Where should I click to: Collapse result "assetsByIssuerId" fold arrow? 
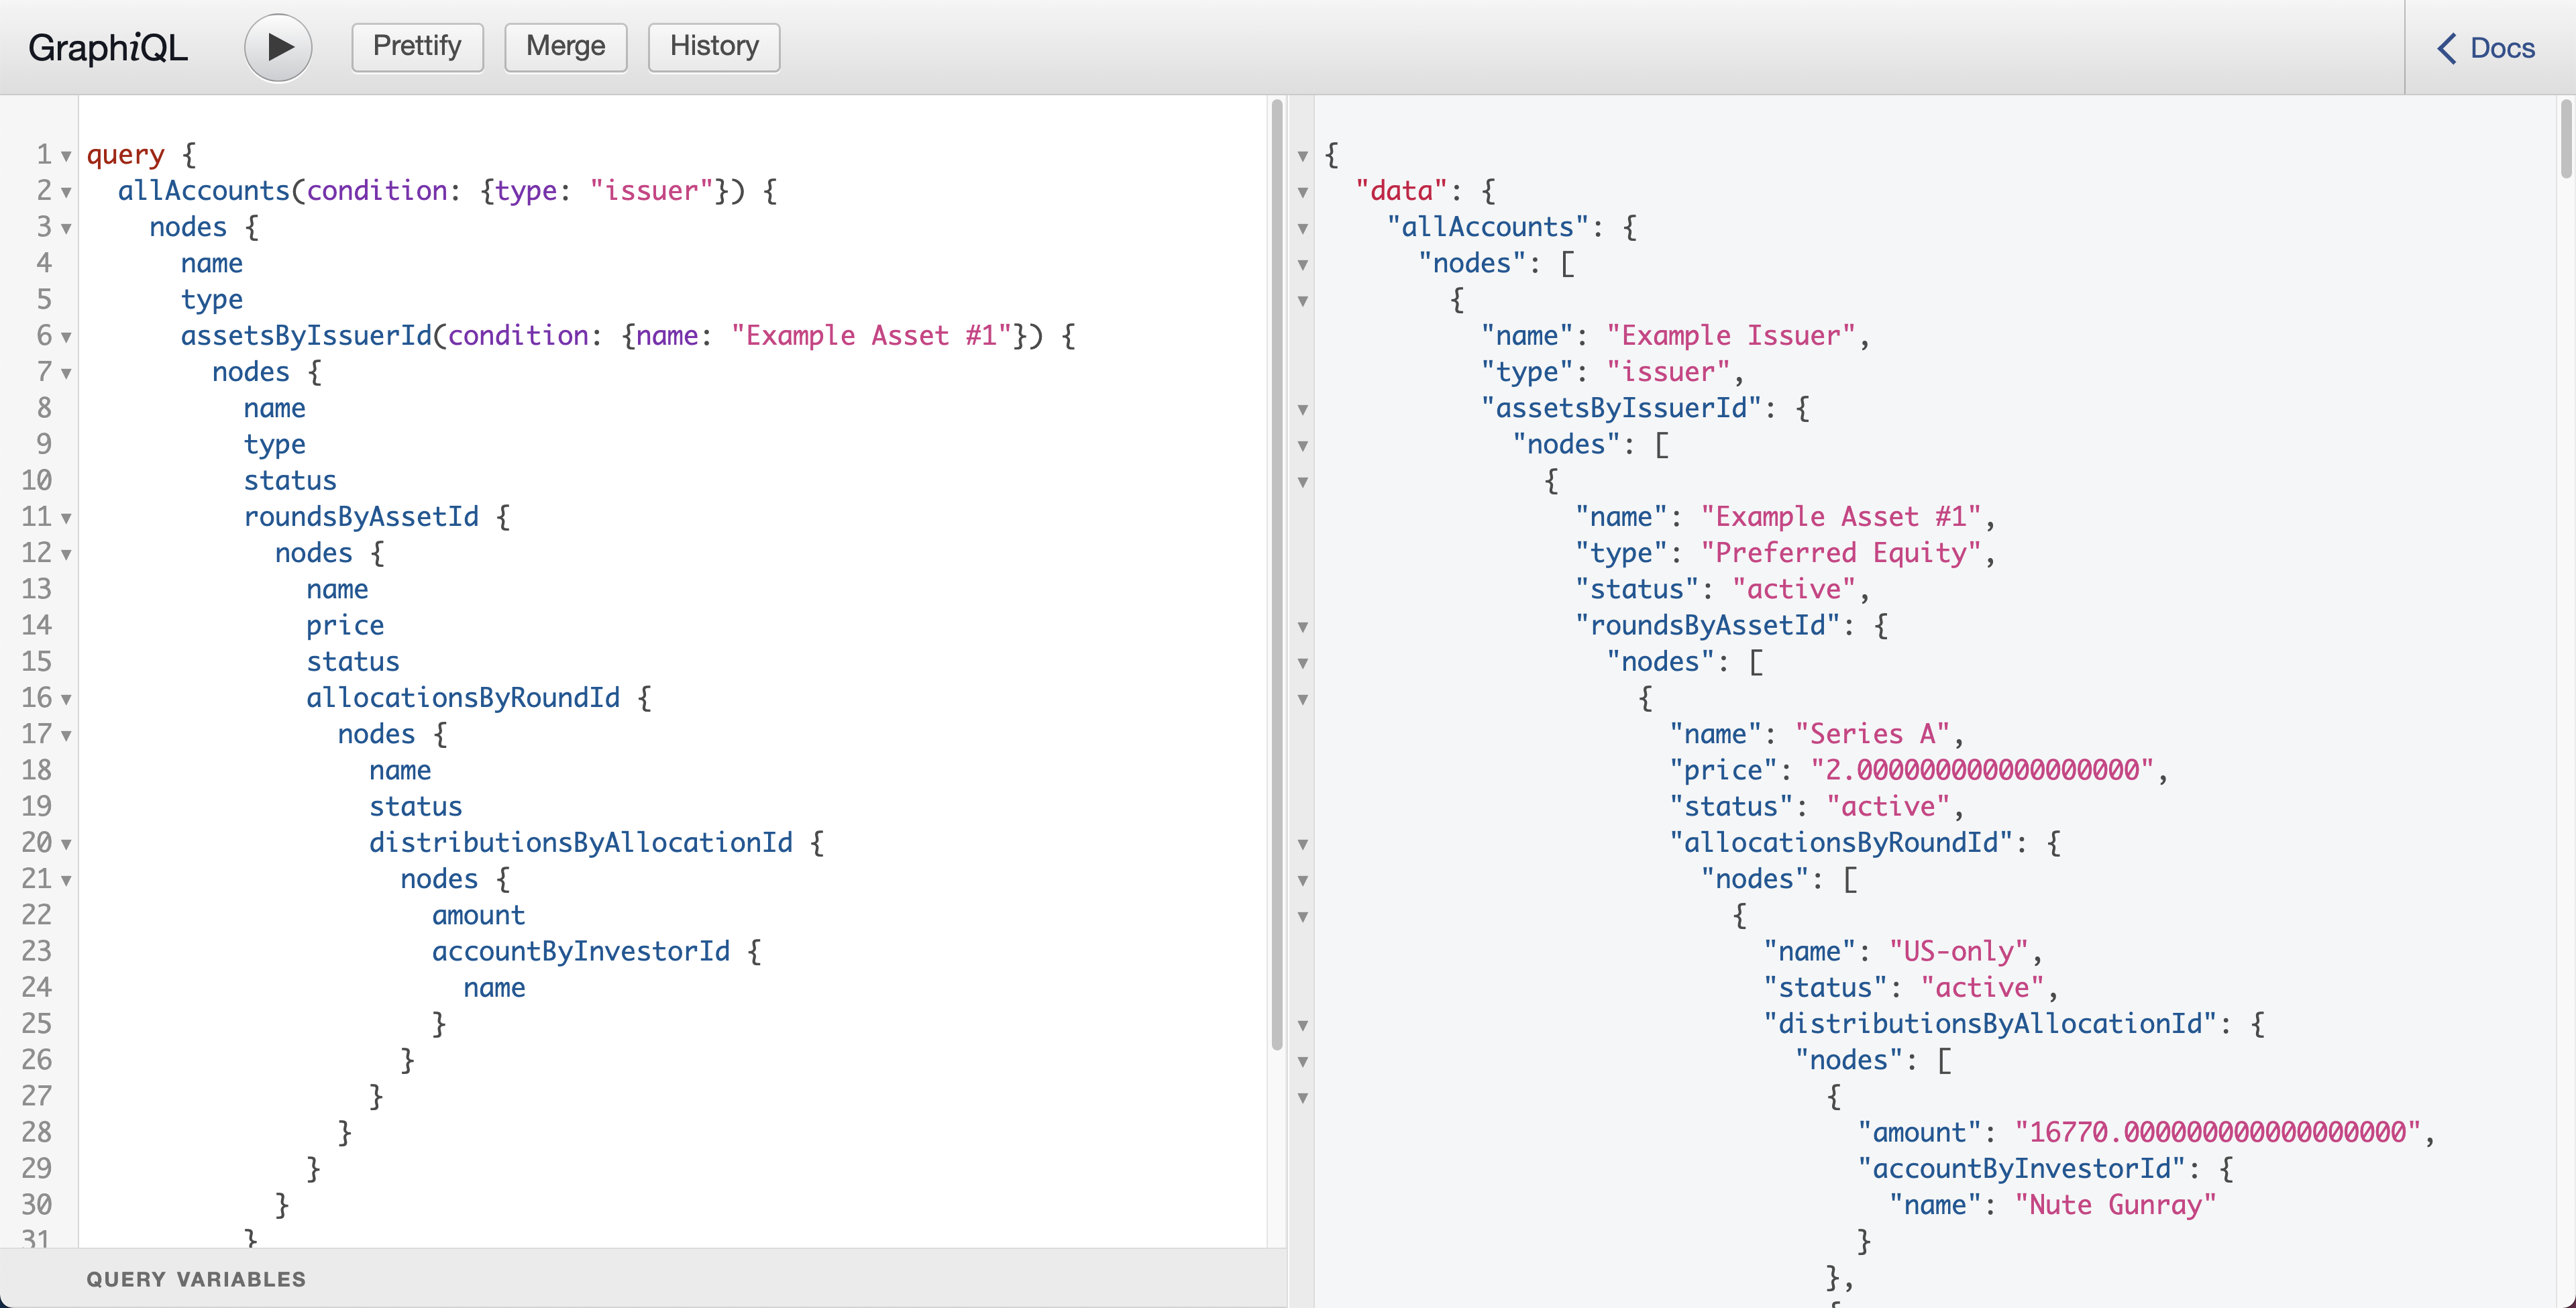[x=1302, y=409]
